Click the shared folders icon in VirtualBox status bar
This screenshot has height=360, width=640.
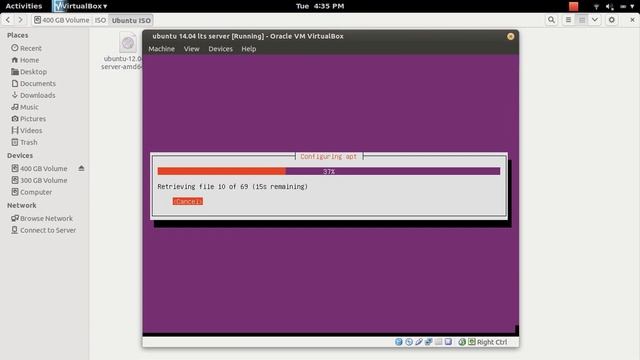[439, 342]
